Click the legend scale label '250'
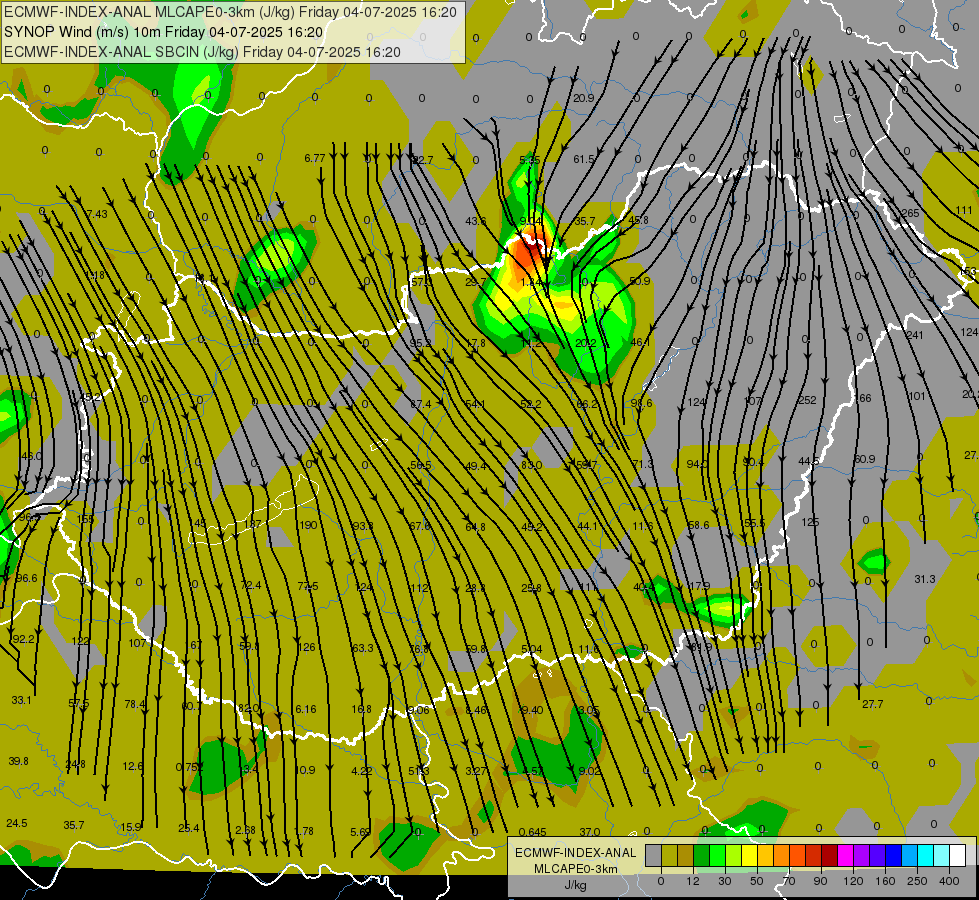Image resolution: width=979 pixels, height=900 pixels. point(917,881)
